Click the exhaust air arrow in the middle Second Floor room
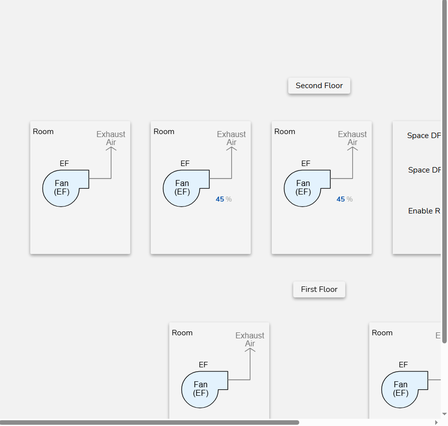448x426 pixels. click(x=231, y=163)
